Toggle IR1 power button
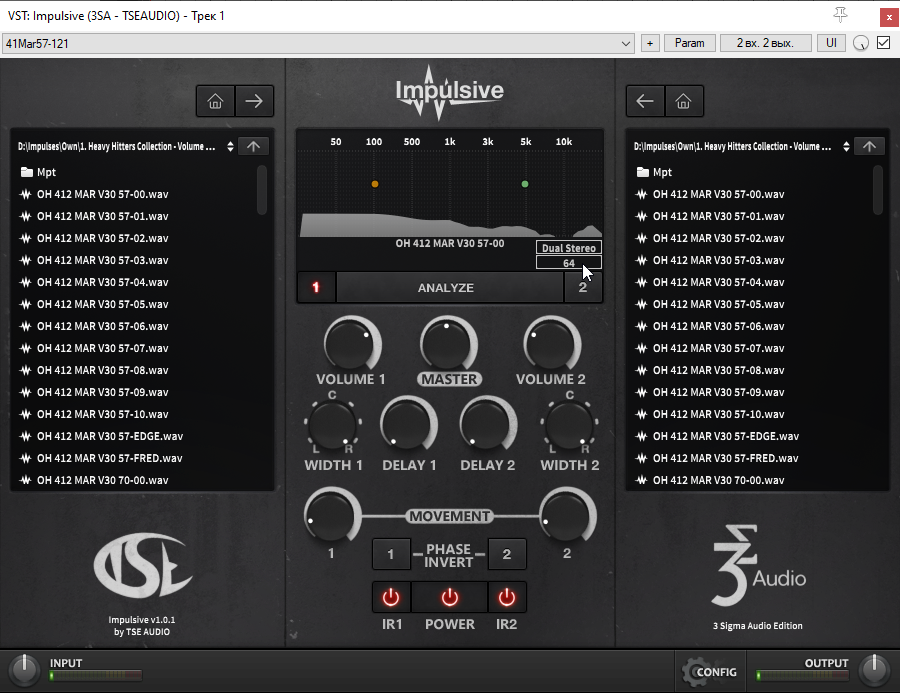Viewport: 900px width, 693px height. (x=391, y=597)
